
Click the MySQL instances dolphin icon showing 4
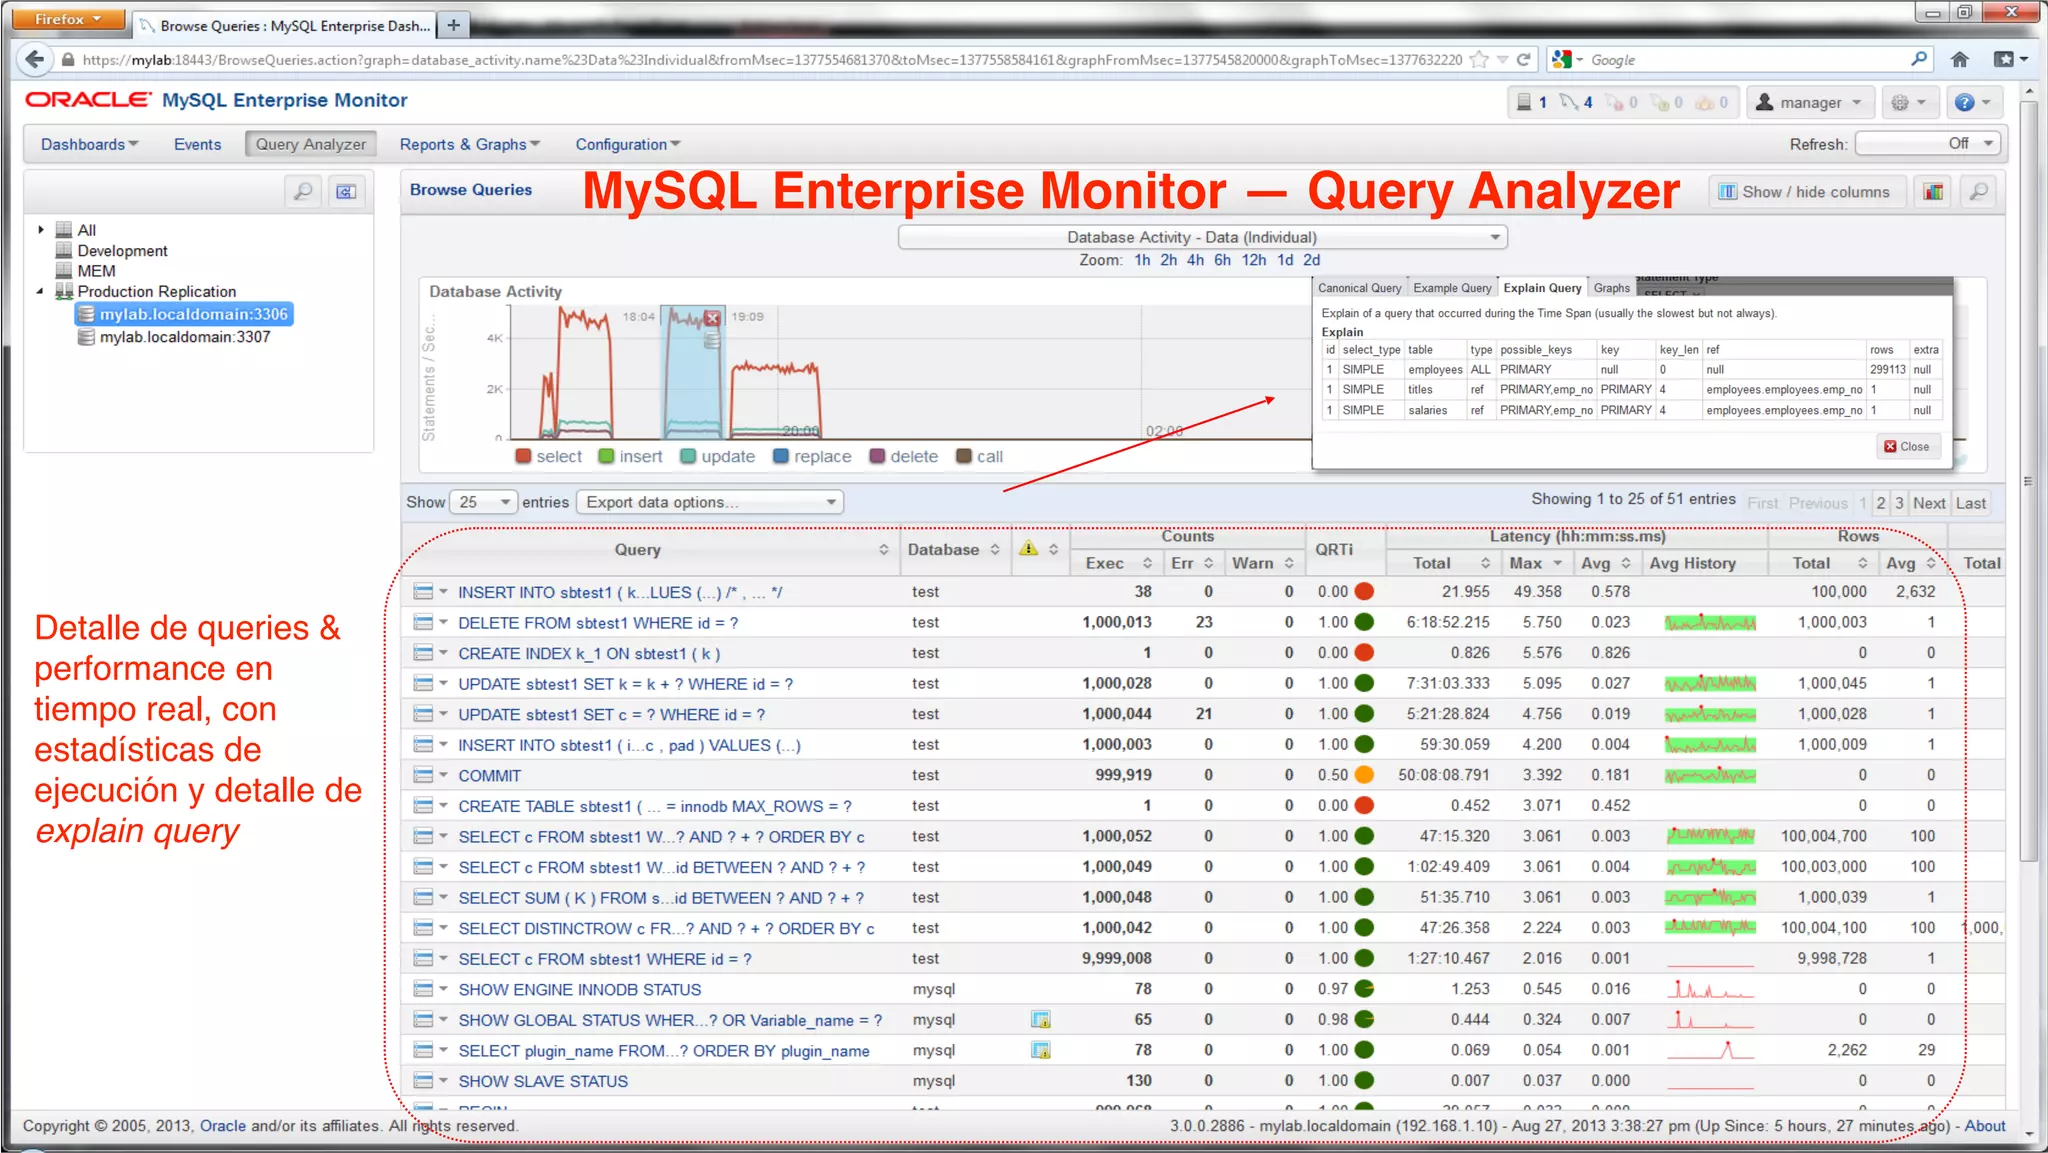[1568, 102]
